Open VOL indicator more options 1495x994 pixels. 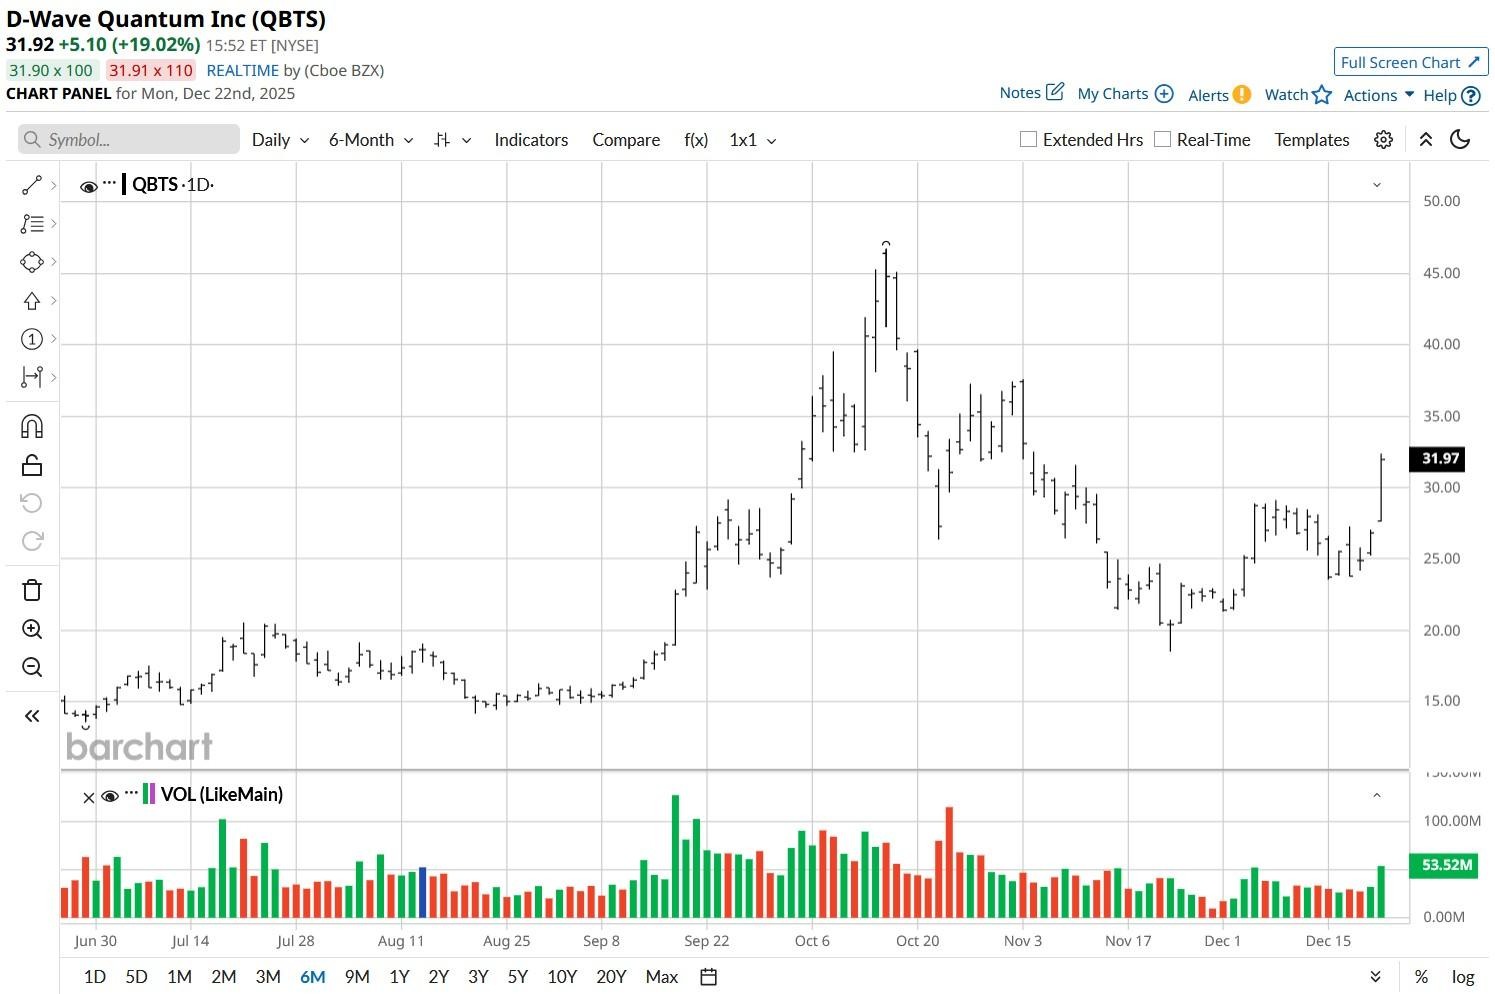[131, 792]
